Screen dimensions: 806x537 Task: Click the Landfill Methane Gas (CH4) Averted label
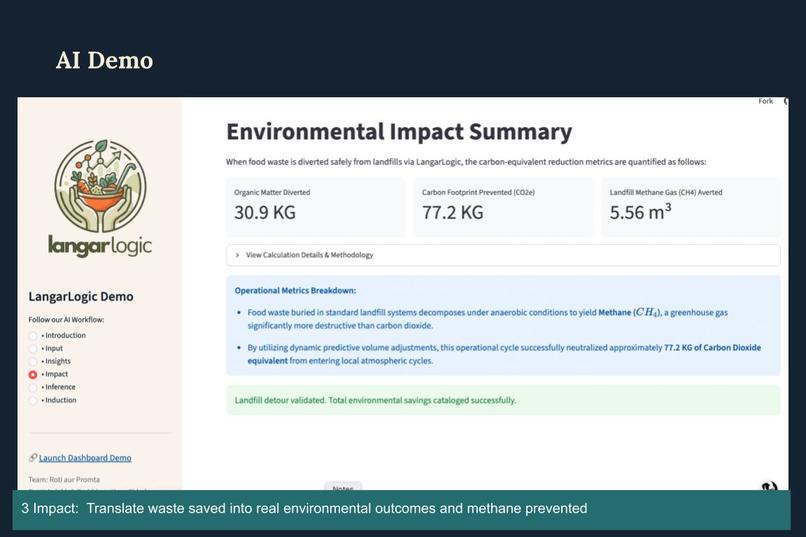coord(666,192)
